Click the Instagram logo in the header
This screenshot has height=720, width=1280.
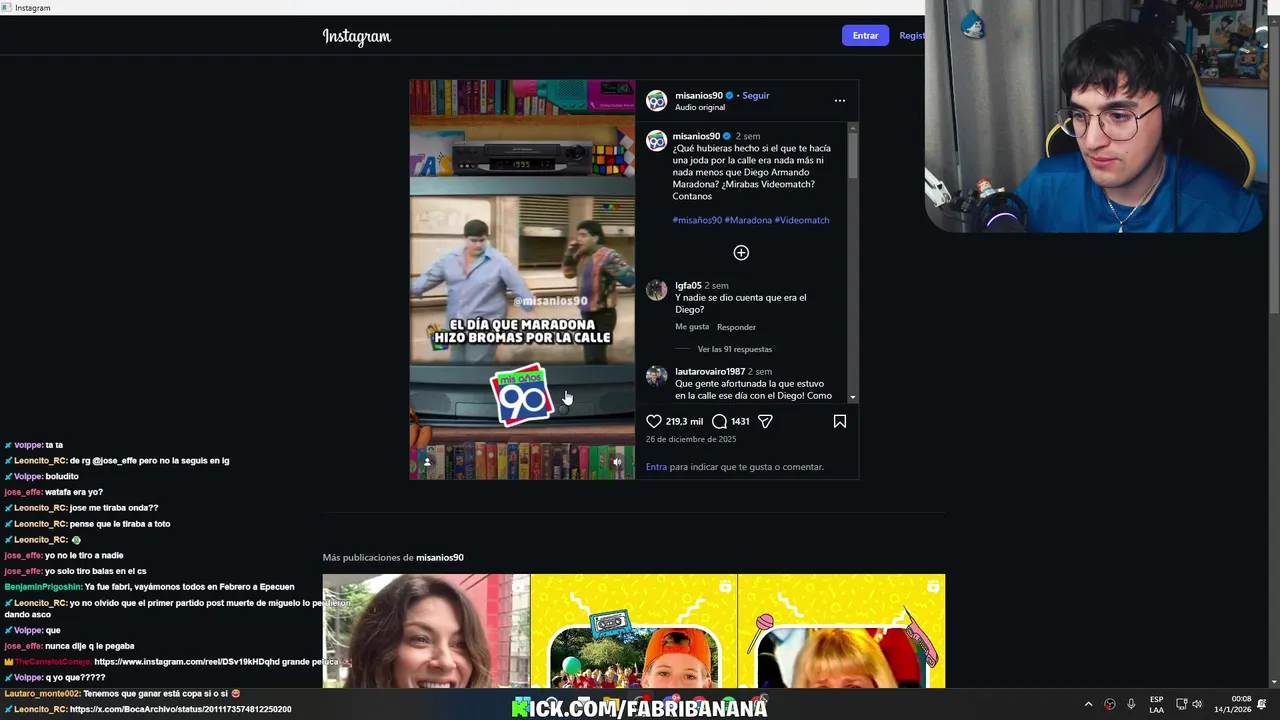click(x=357, y=37)
